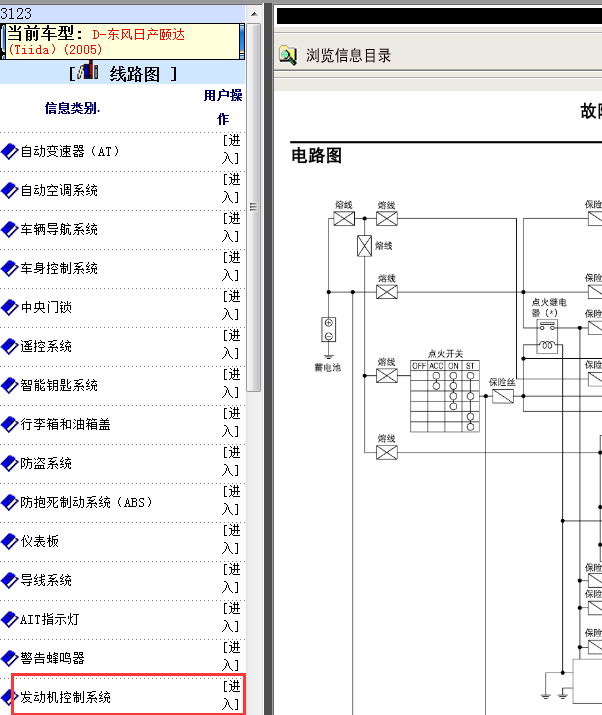Select 发动机控制系统 category text
The height and width of the screenshot is (715, 602).
pyautogui.click(x=65, y=697)
